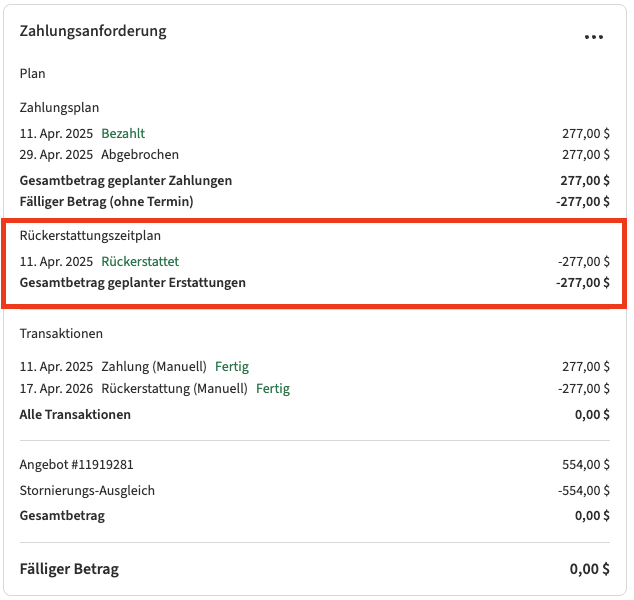Click the green Bezahlt status
Viewport: 634px width, 600px height.
[x=123, y=133]
